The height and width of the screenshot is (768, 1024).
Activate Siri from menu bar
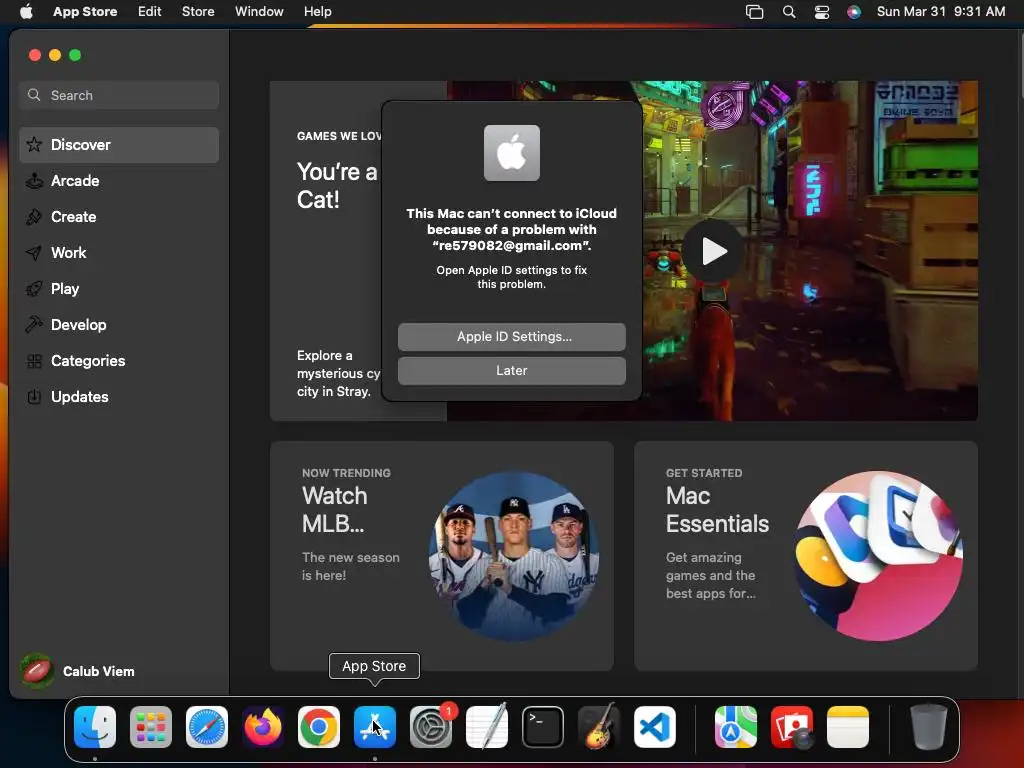[x=854, y=12]
